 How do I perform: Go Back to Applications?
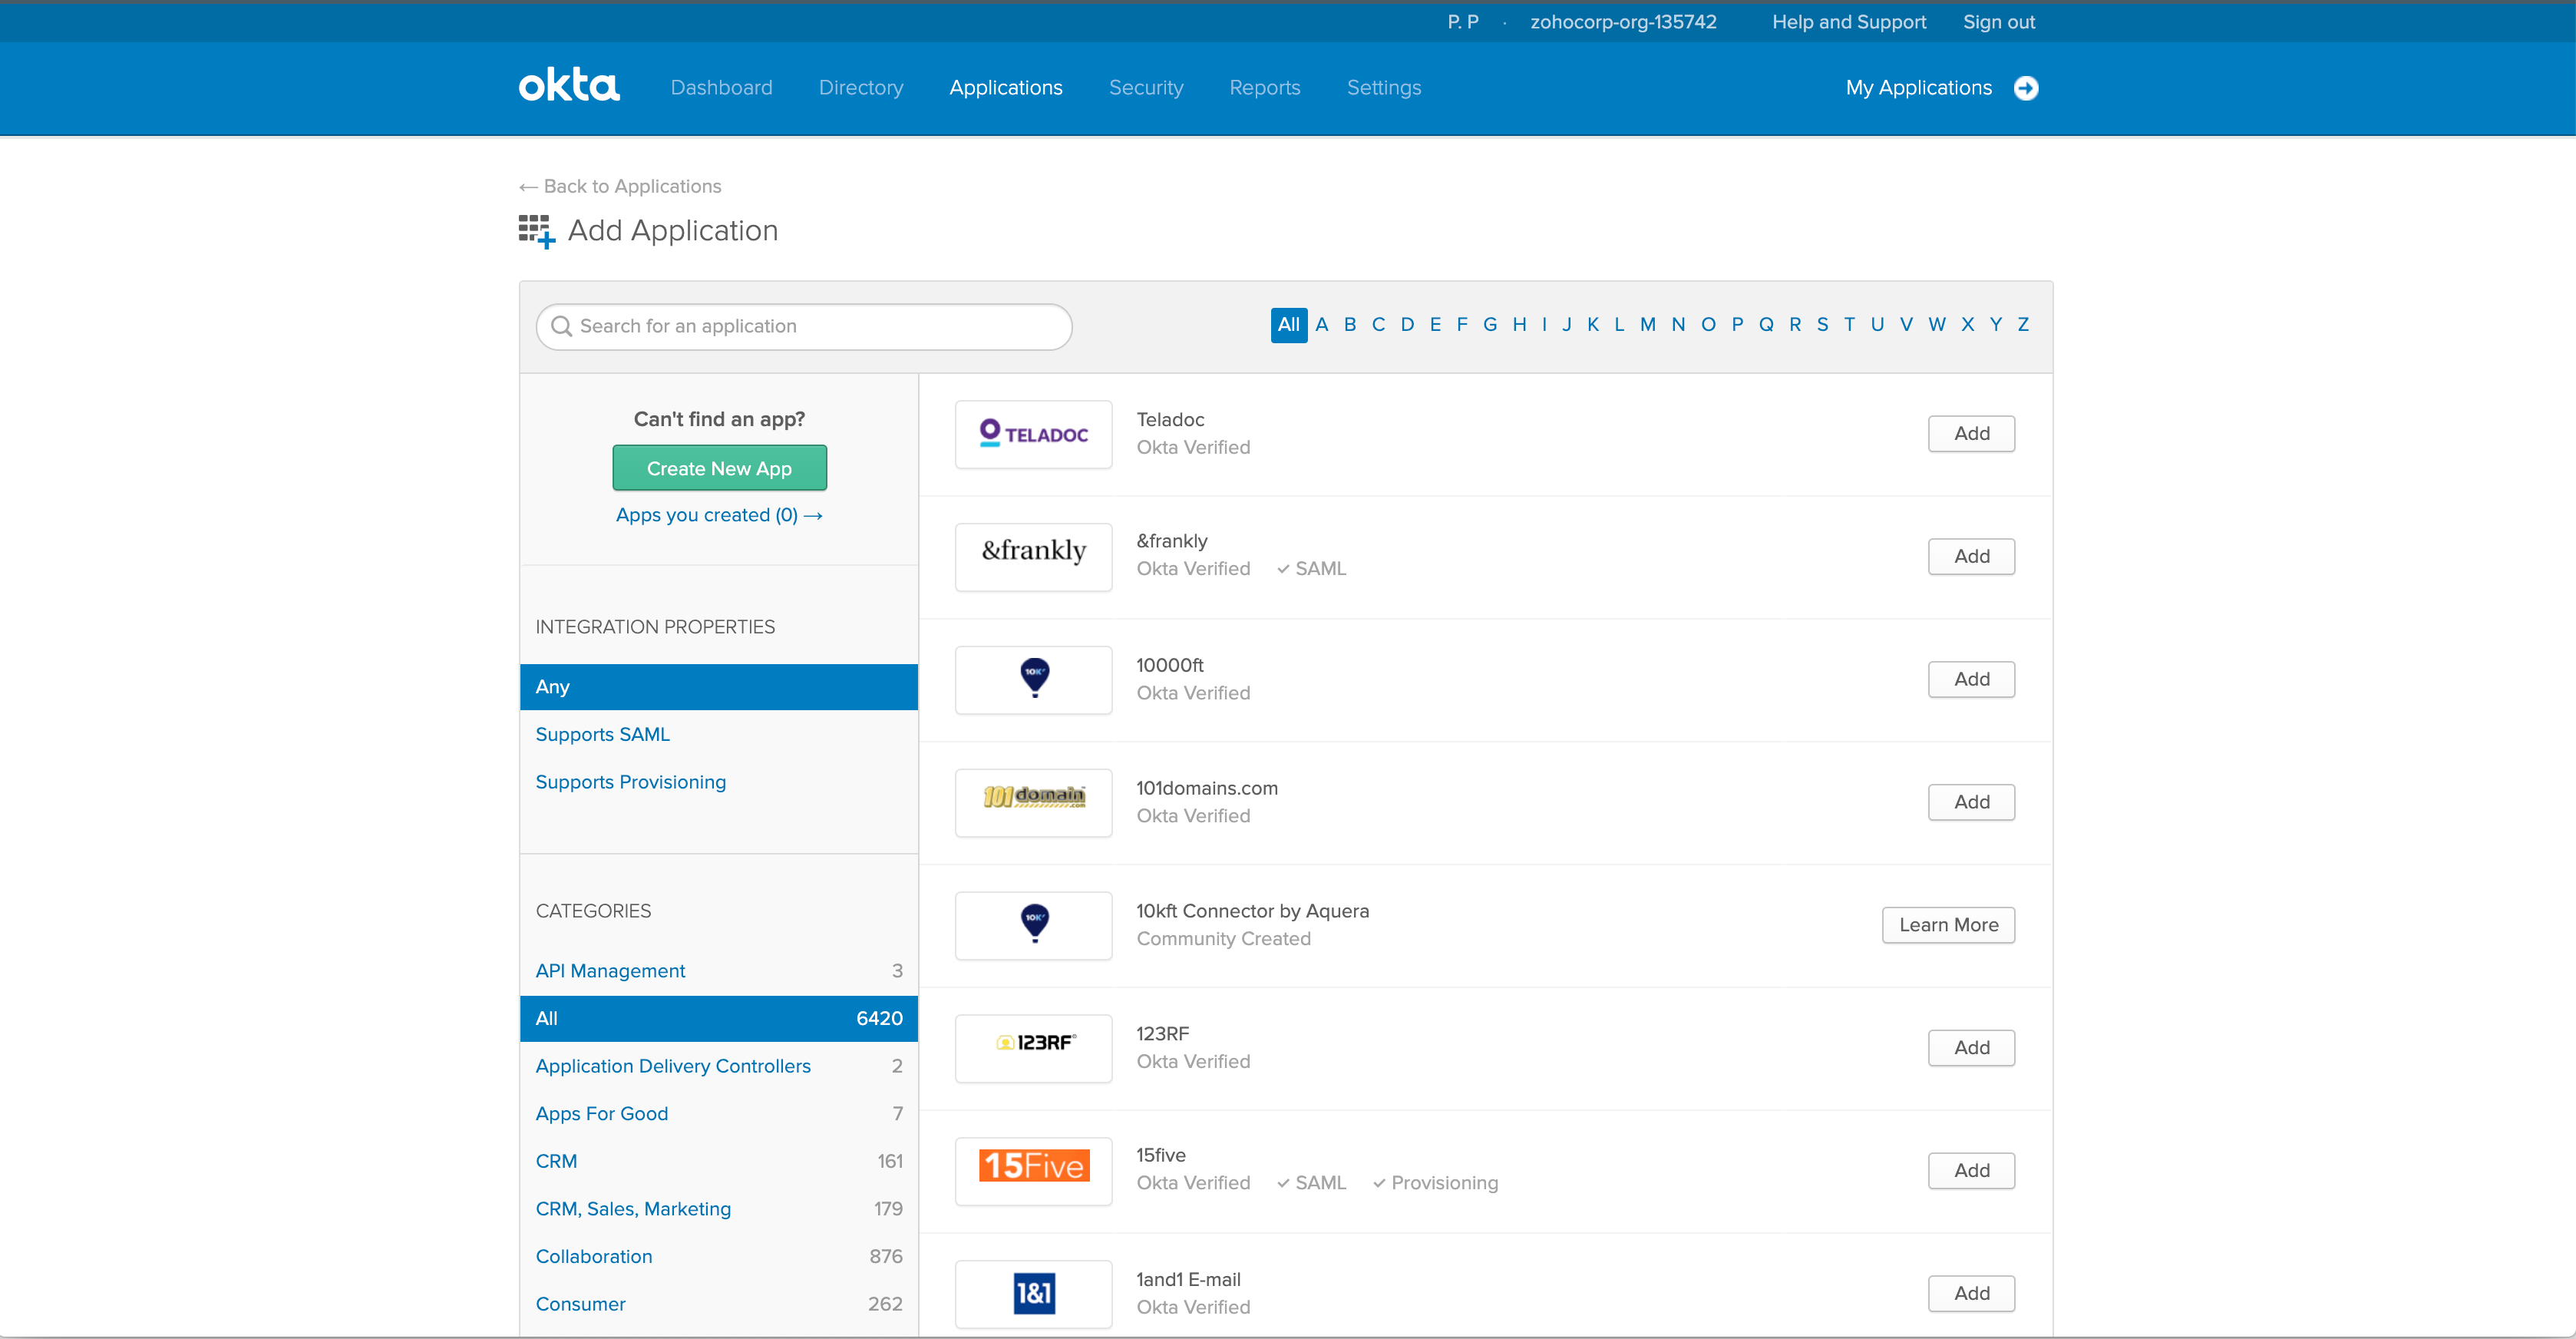click(x=620, y=186)
